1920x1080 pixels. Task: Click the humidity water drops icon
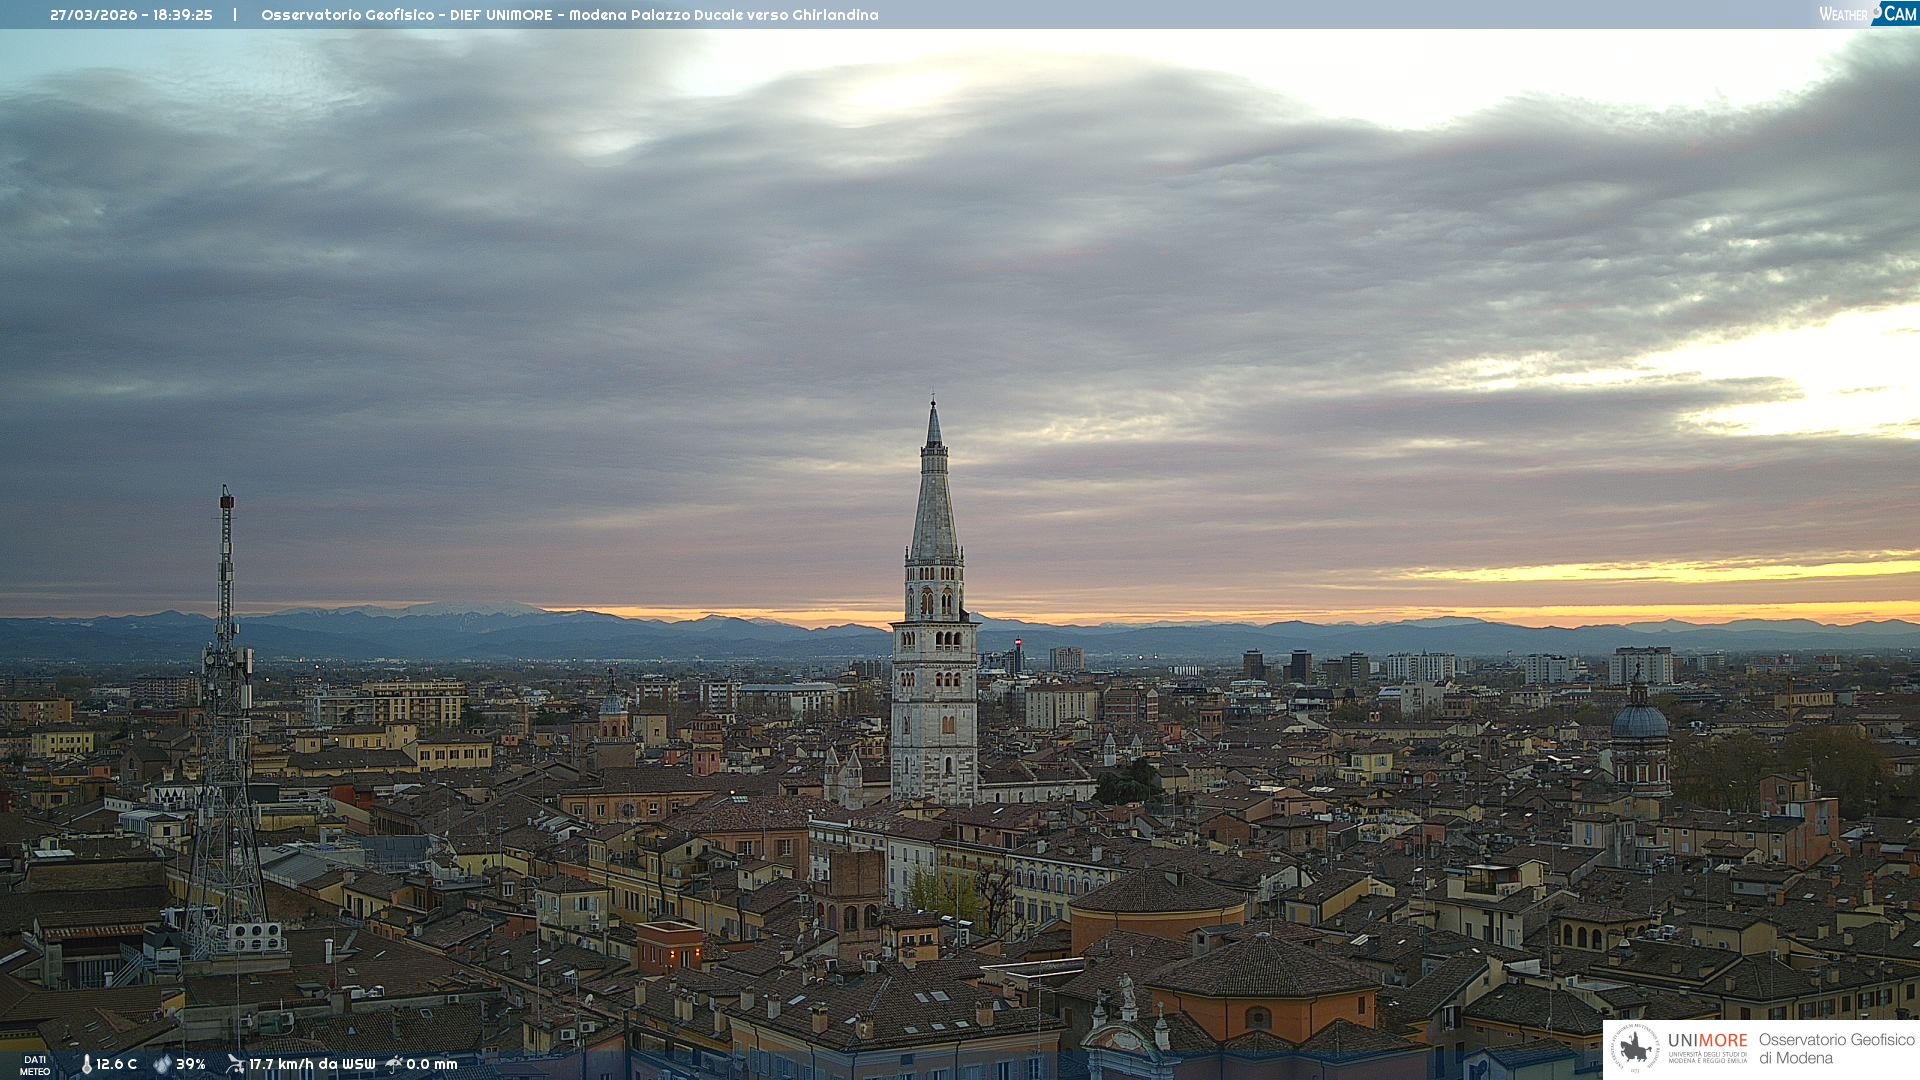coord(162,1064)
